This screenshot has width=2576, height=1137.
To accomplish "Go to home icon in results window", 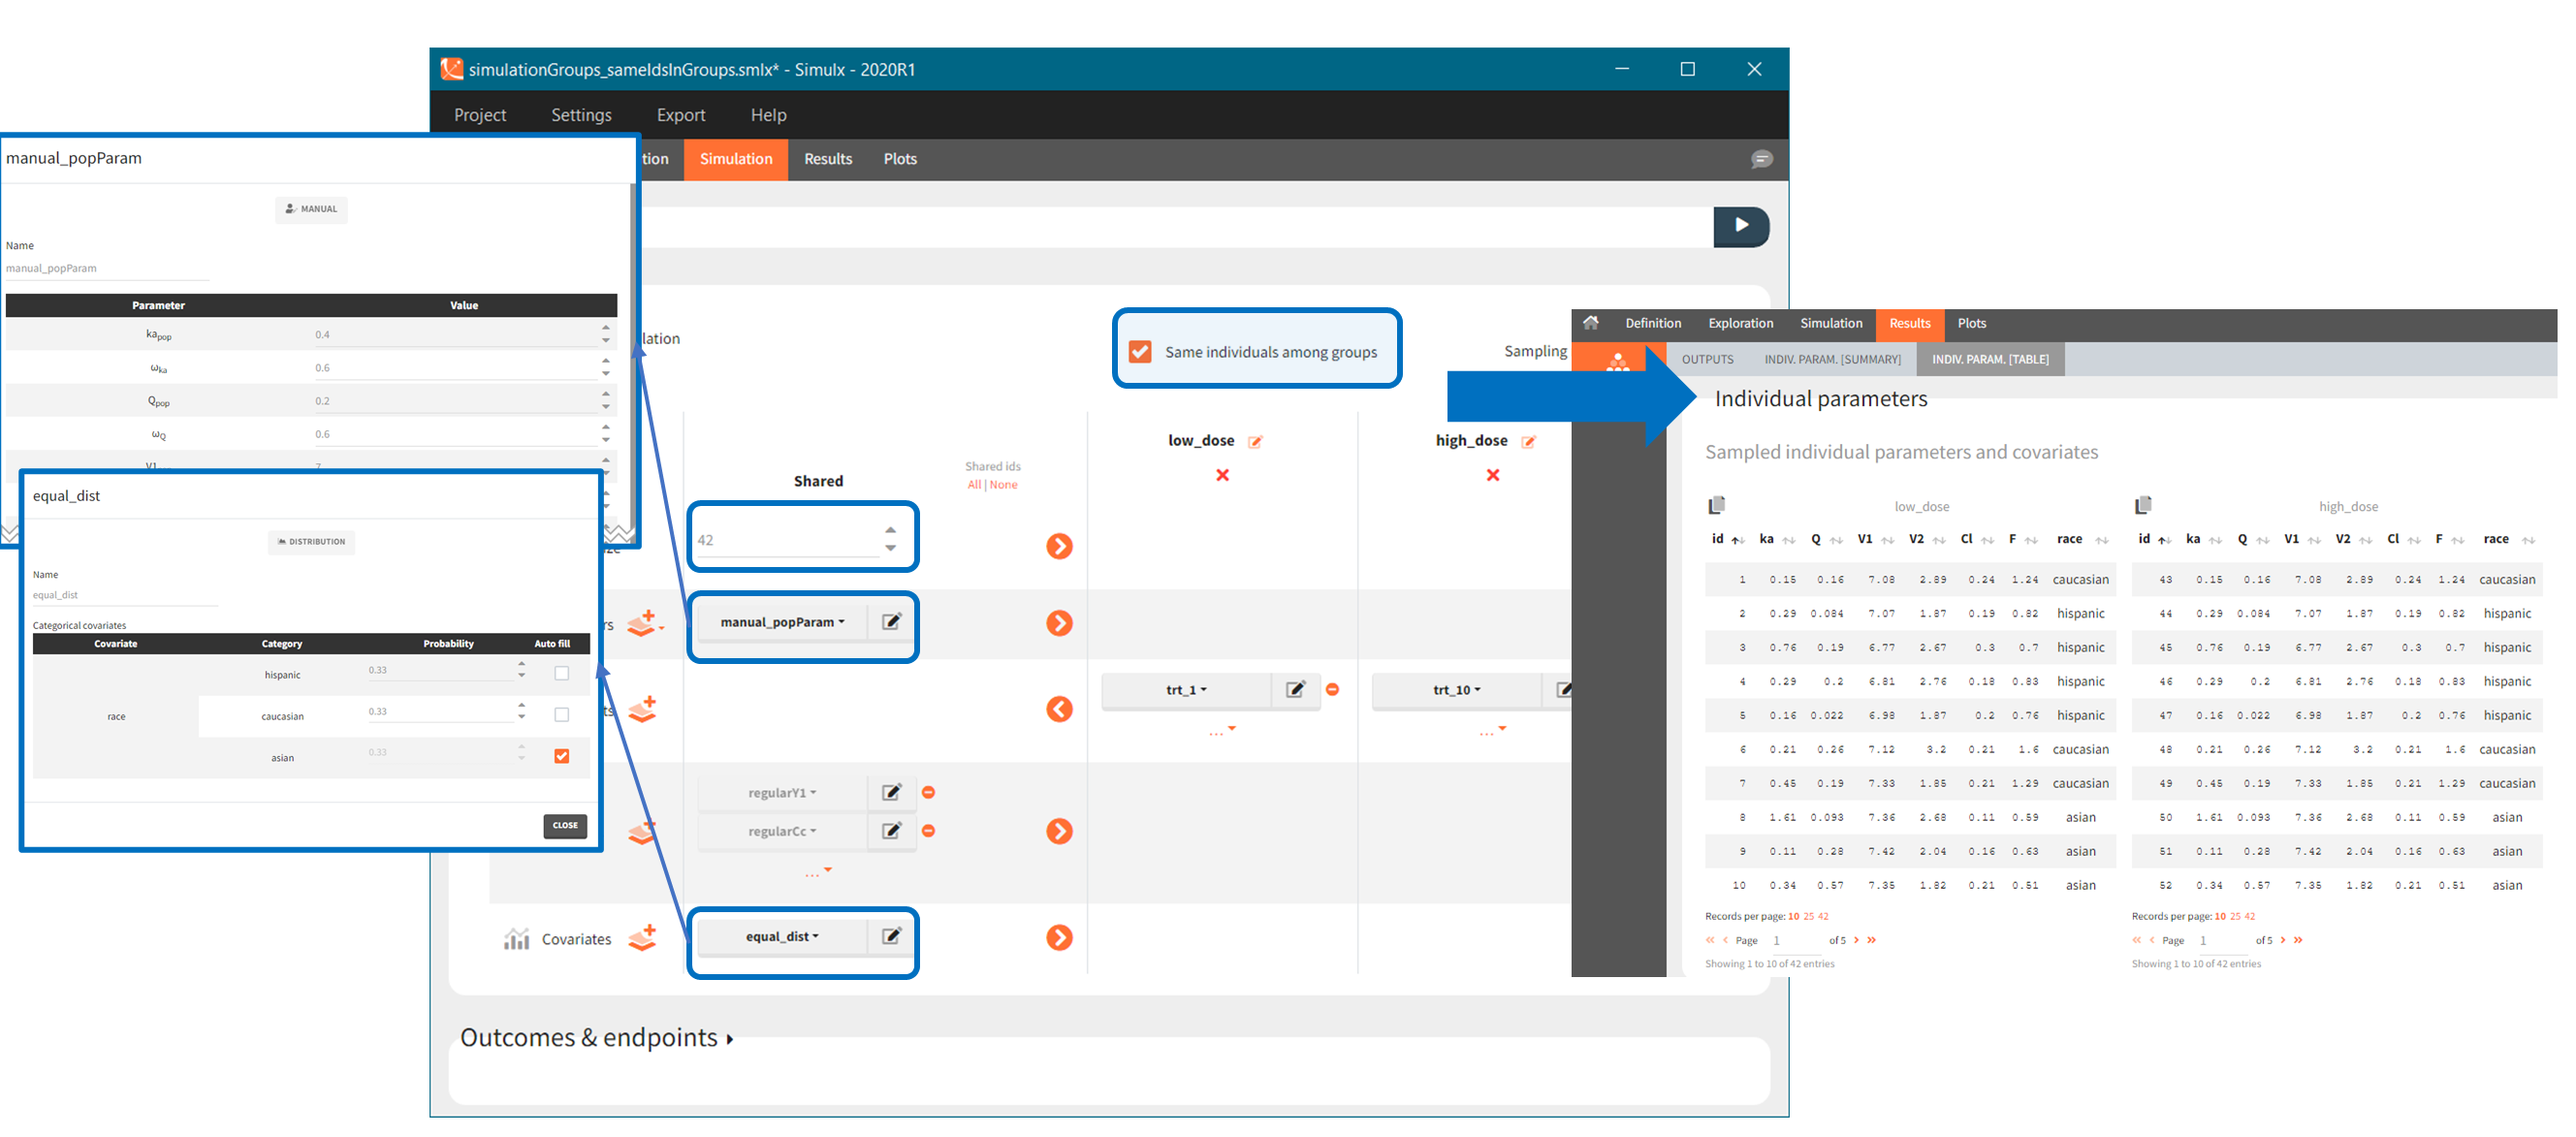I will coord(1590,323).
